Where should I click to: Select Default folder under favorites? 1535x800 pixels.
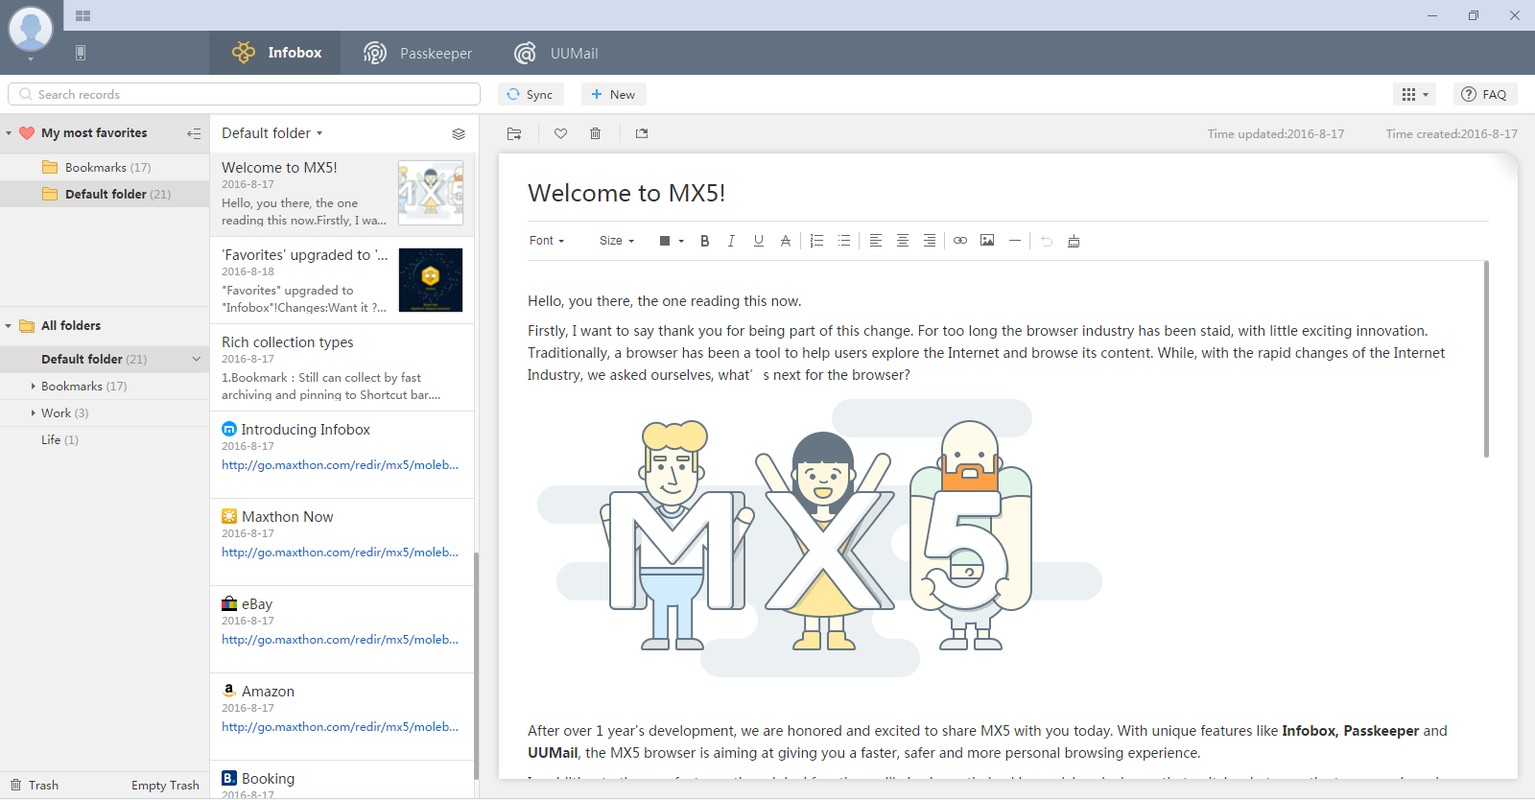tap(105, 194)
